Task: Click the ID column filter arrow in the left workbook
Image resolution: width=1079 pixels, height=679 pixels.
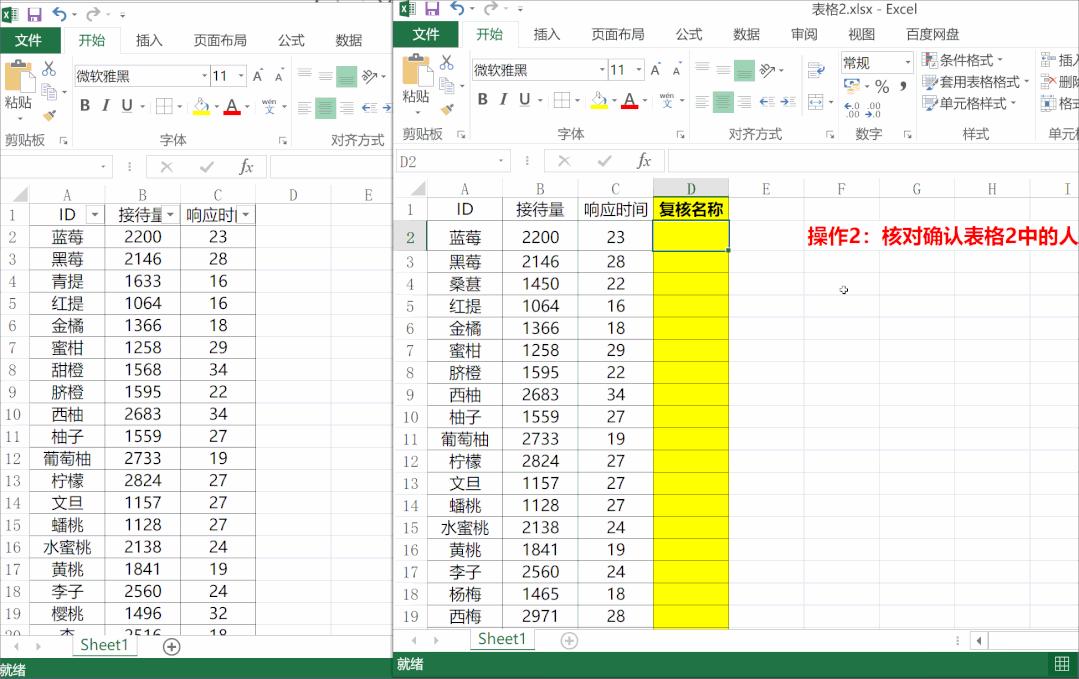Action: point(93,214)
